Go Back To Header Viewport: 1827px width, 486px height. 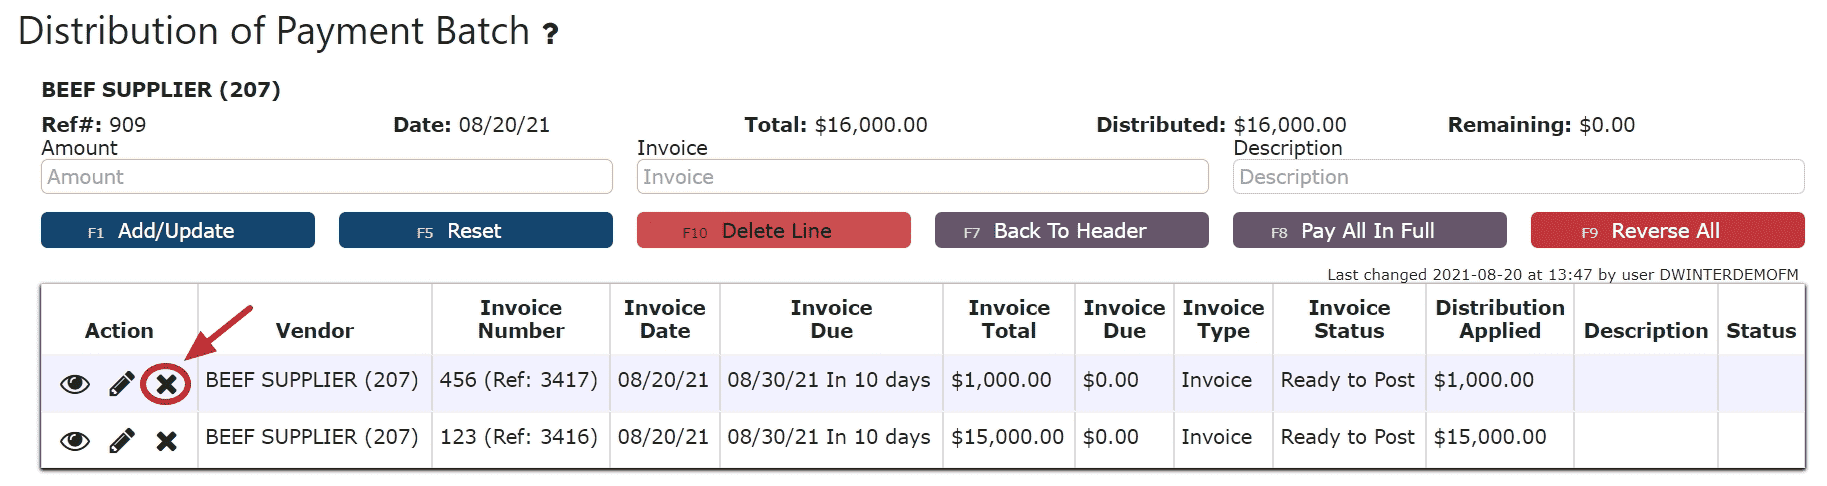pos(1072,230)
